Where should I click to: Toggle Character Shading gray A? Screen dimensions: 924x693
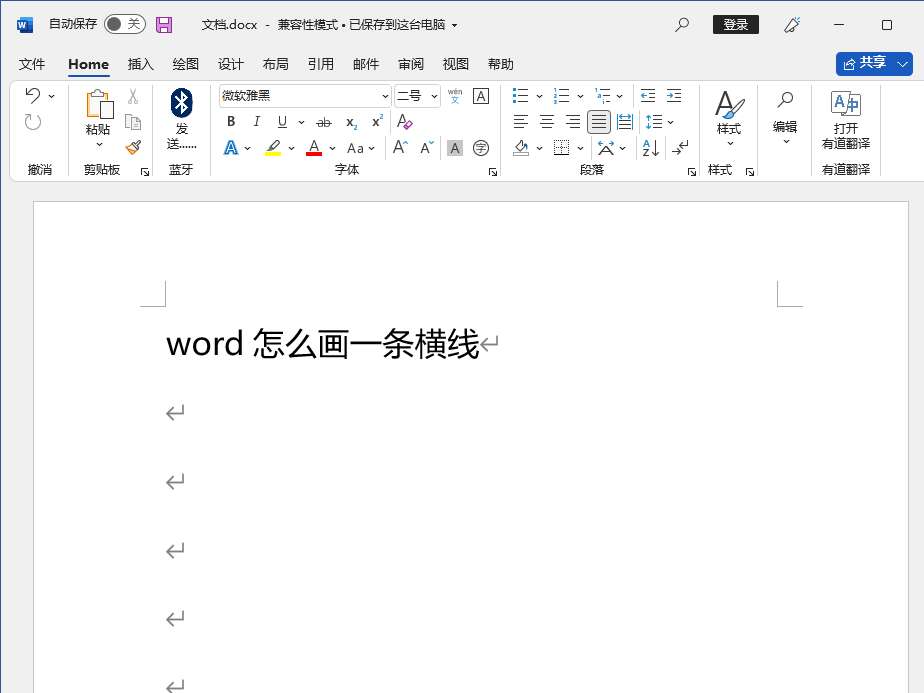(x=455, y=148)
